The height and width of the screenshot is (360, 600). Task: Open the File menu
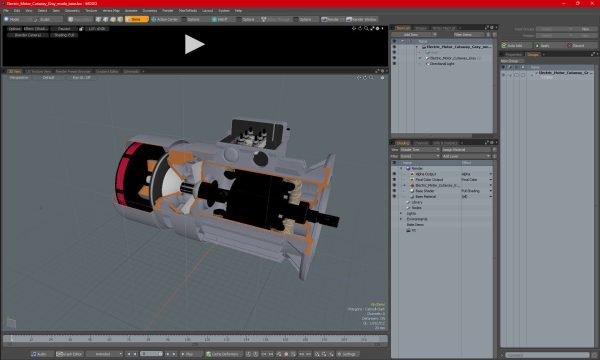coord(6,11)
